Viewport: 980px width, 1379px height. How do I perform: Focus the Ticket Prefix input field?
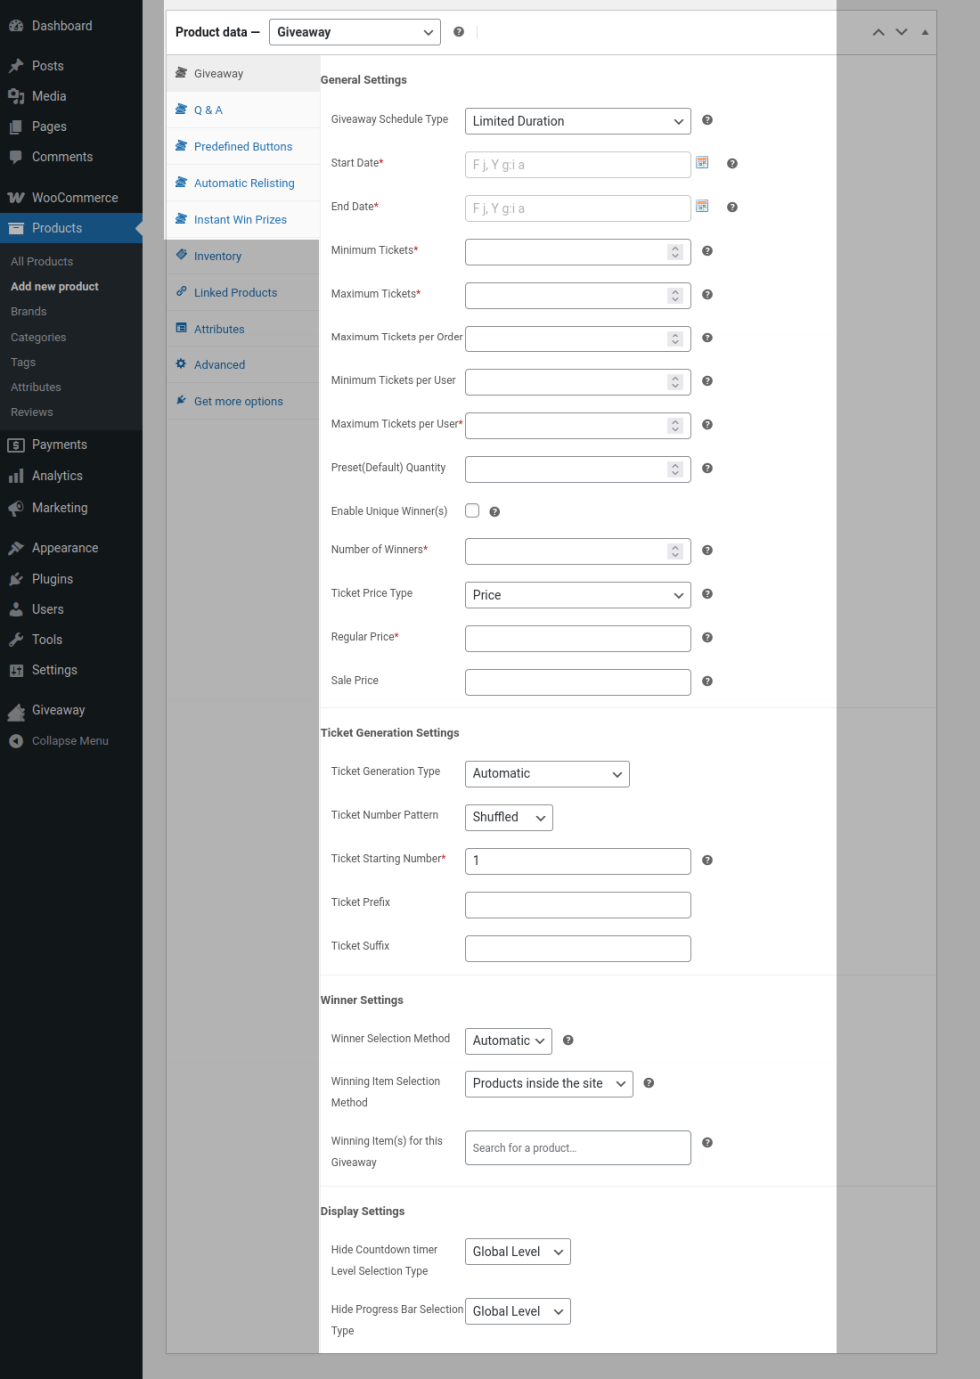578,905
